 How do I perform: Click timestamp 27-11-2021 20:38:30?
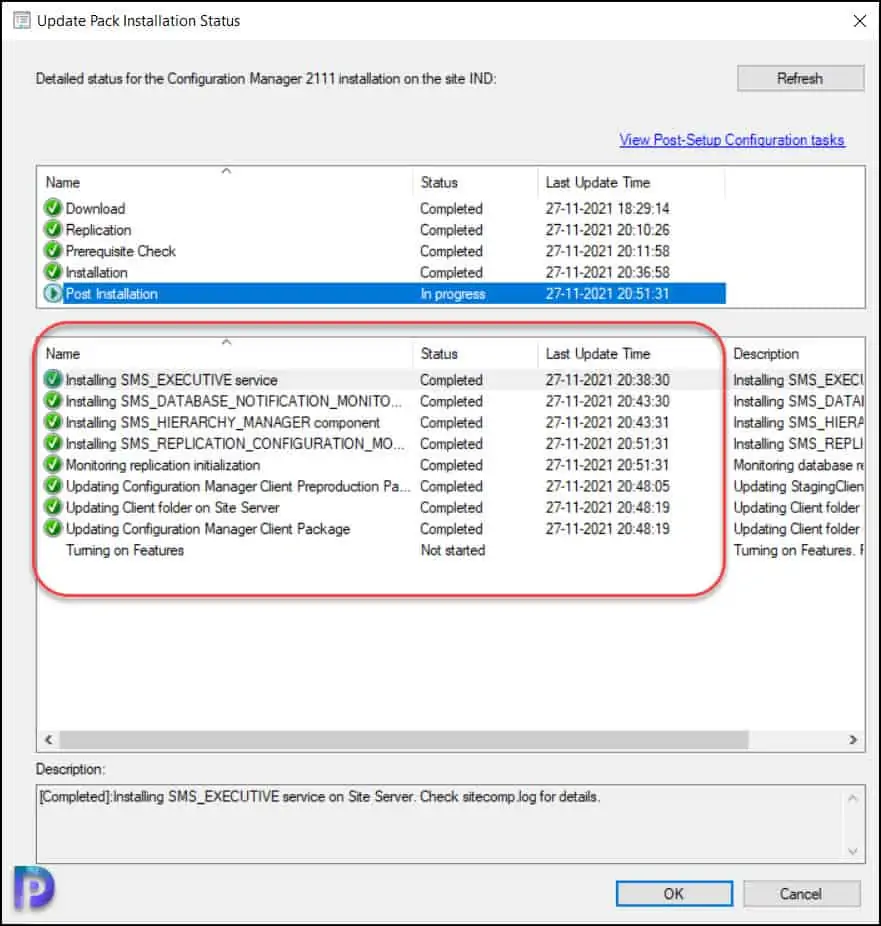click(608, 379)
